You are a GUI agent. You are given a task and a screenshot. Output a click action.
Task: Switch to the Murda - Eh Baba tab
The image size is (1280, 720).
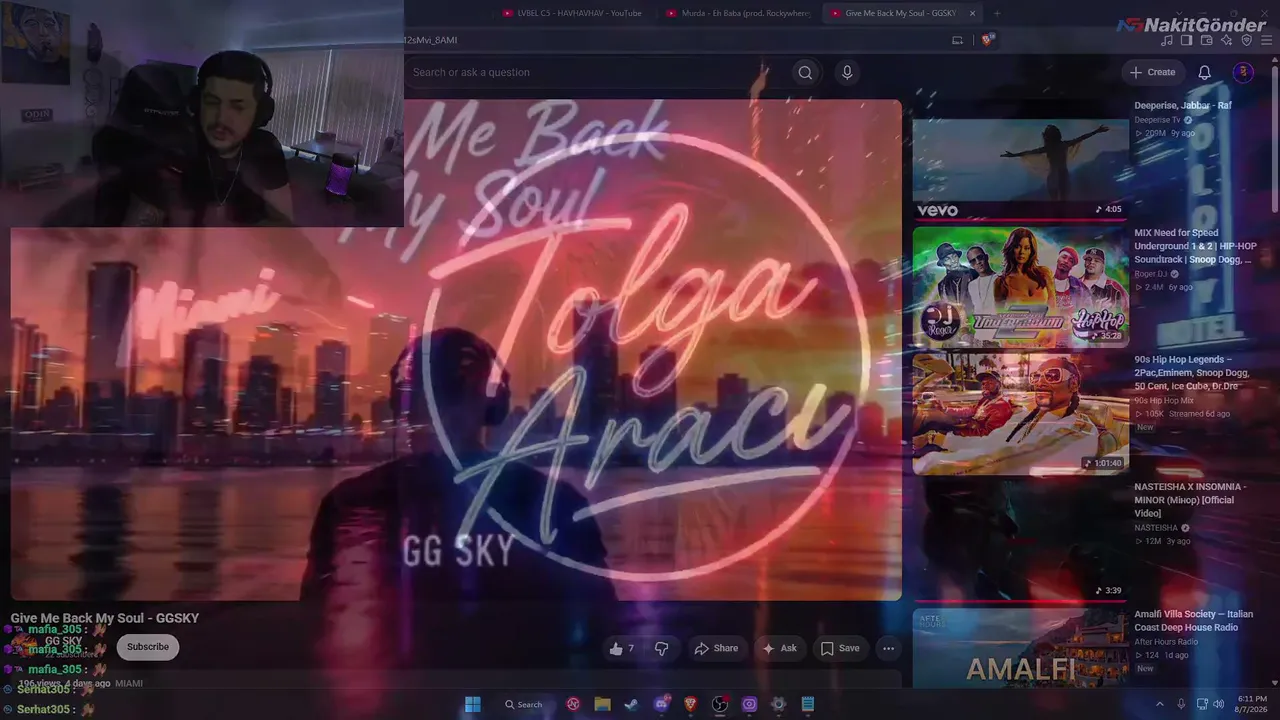tap(739, 13)
